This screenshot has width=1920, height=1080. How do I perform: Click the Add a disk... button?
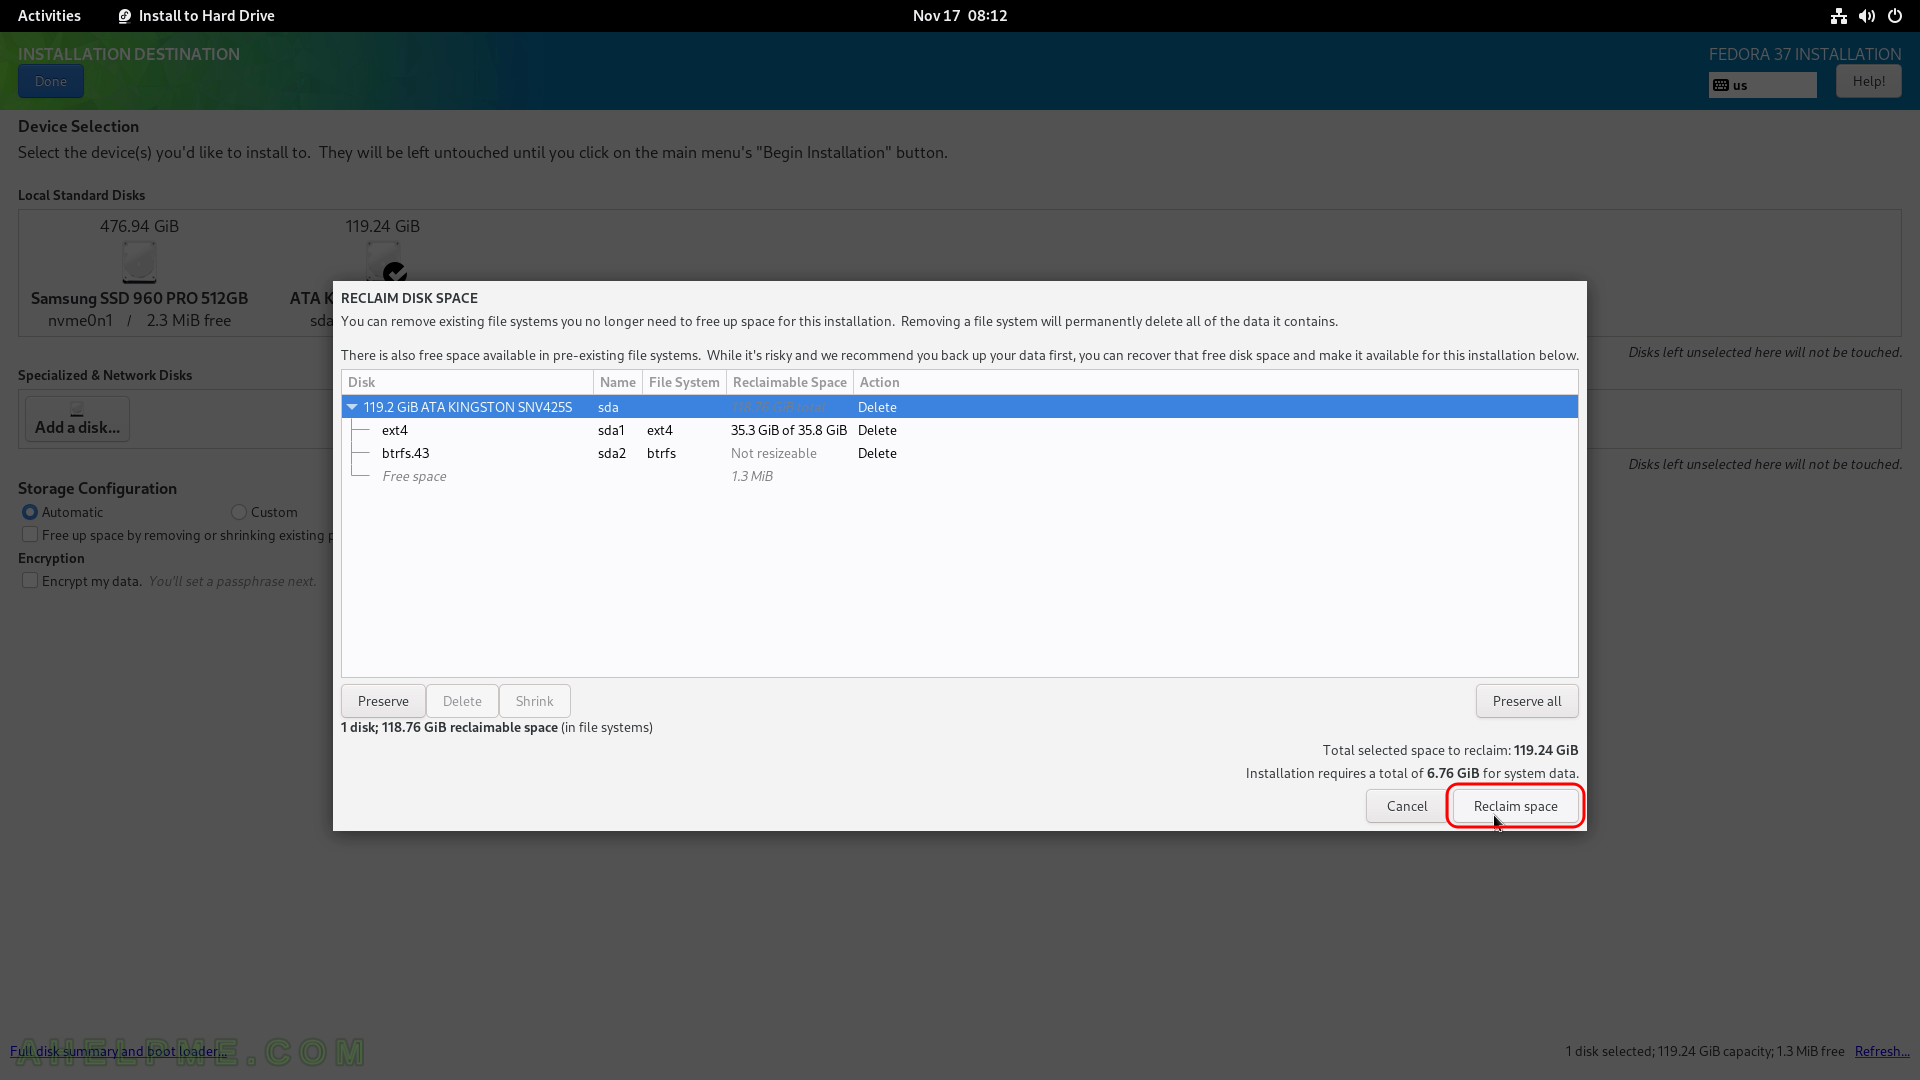77,418
